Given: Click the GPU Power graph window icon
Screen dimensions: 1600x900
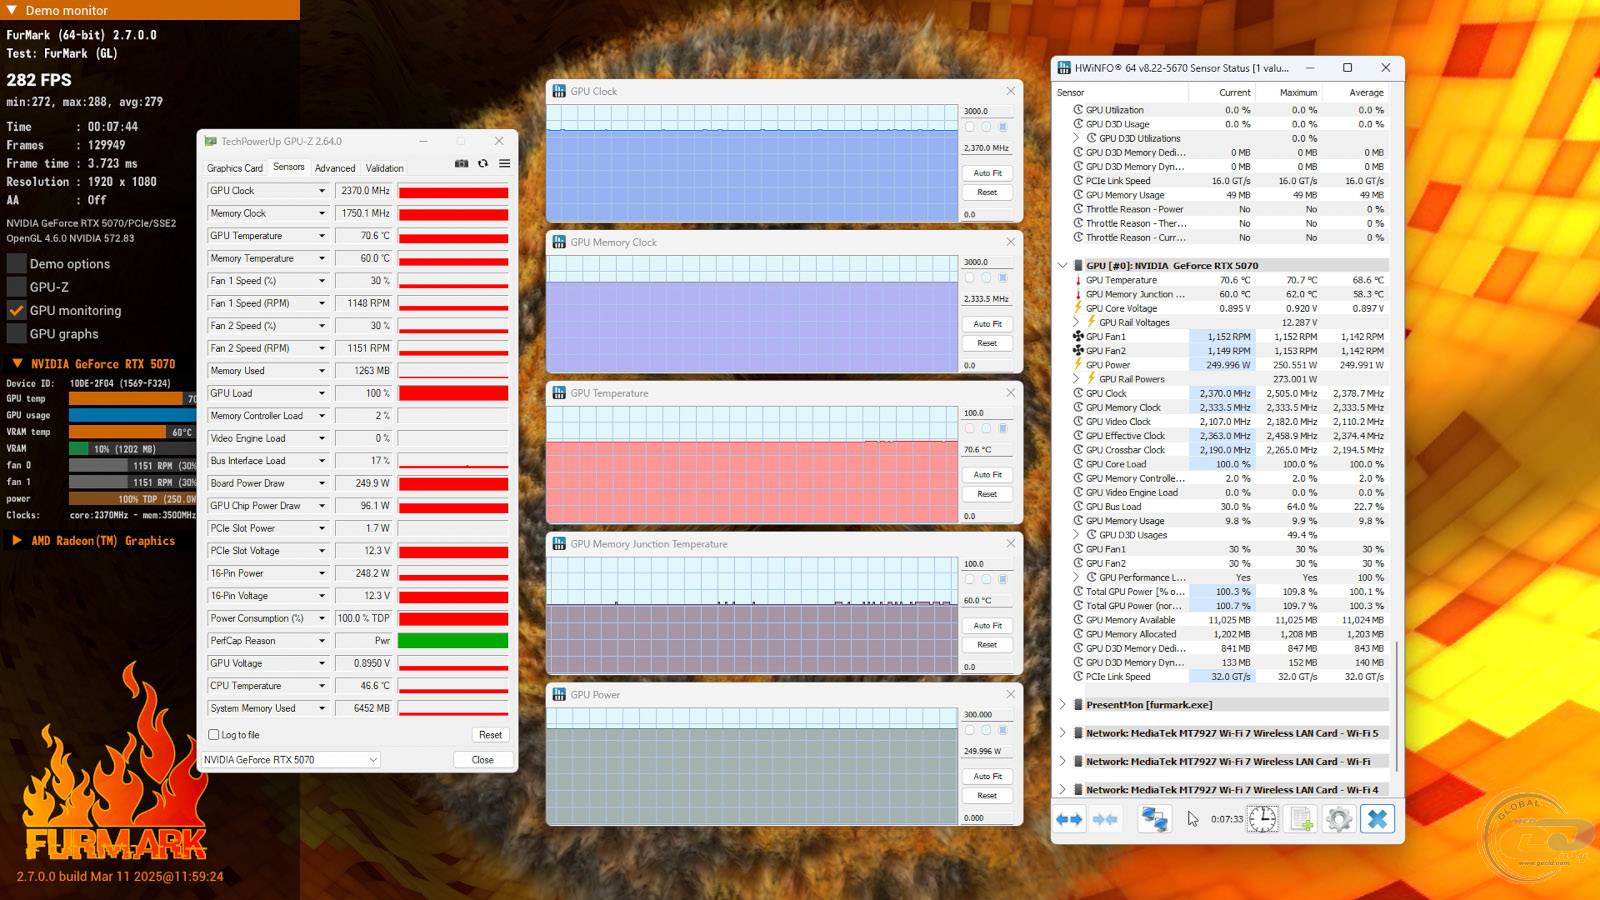Looking at the screenshot, I should pyautogui.click(x=559, y=695).
